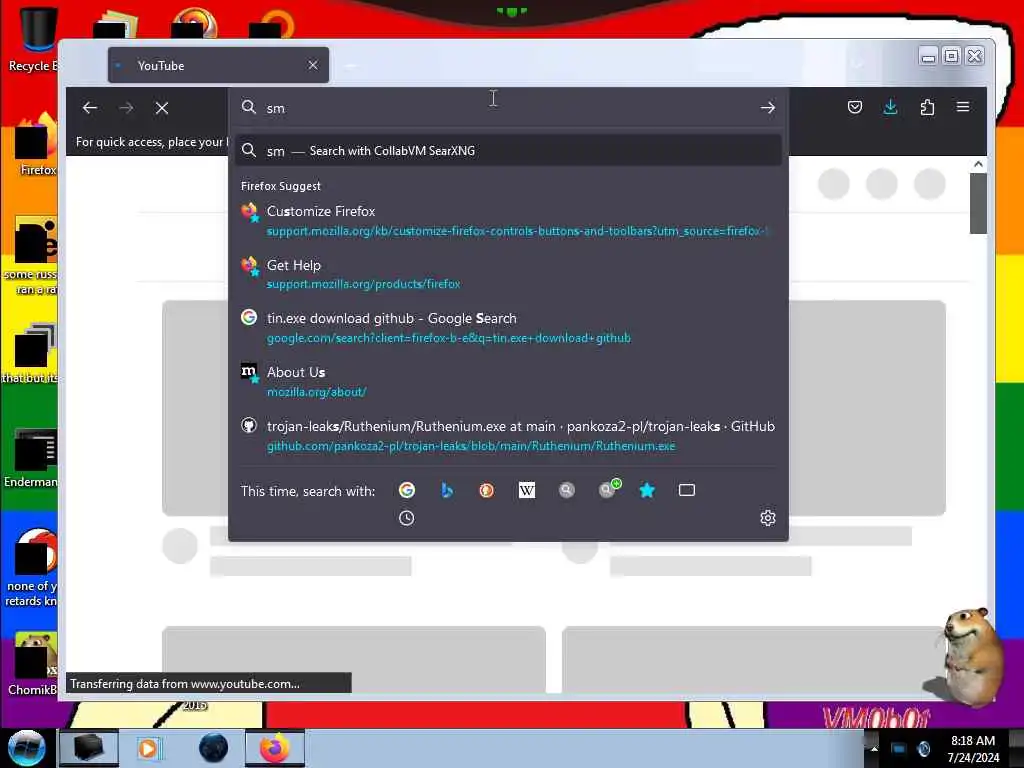The height and width of the screenshot is (768, 1024).
Task: Open Windows Media Player in the taskbar
Action: (149, 748)
